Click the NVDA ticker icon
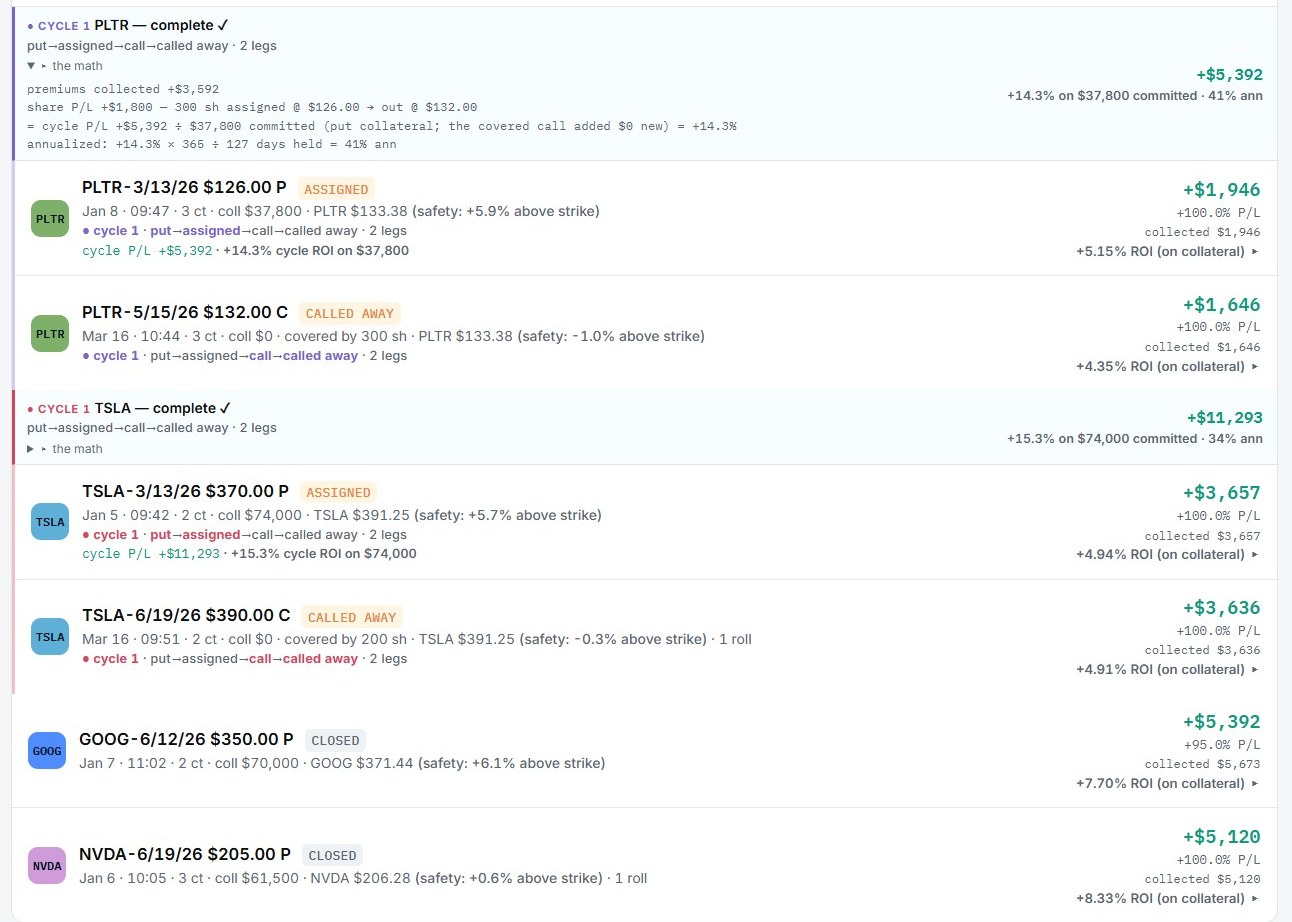Viewport: 1292px width, 922px height. click(x=47, y=866)
